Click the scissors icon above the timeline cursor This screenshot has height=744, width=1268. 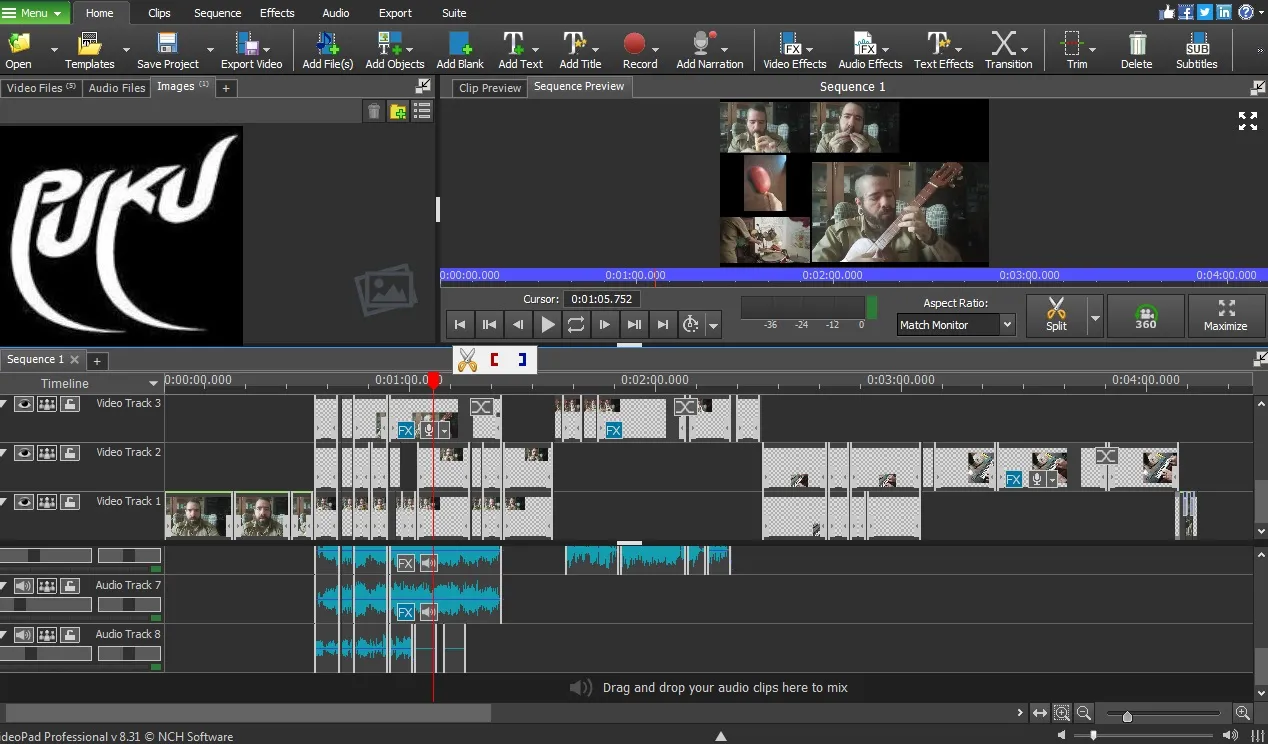[467, 360]
